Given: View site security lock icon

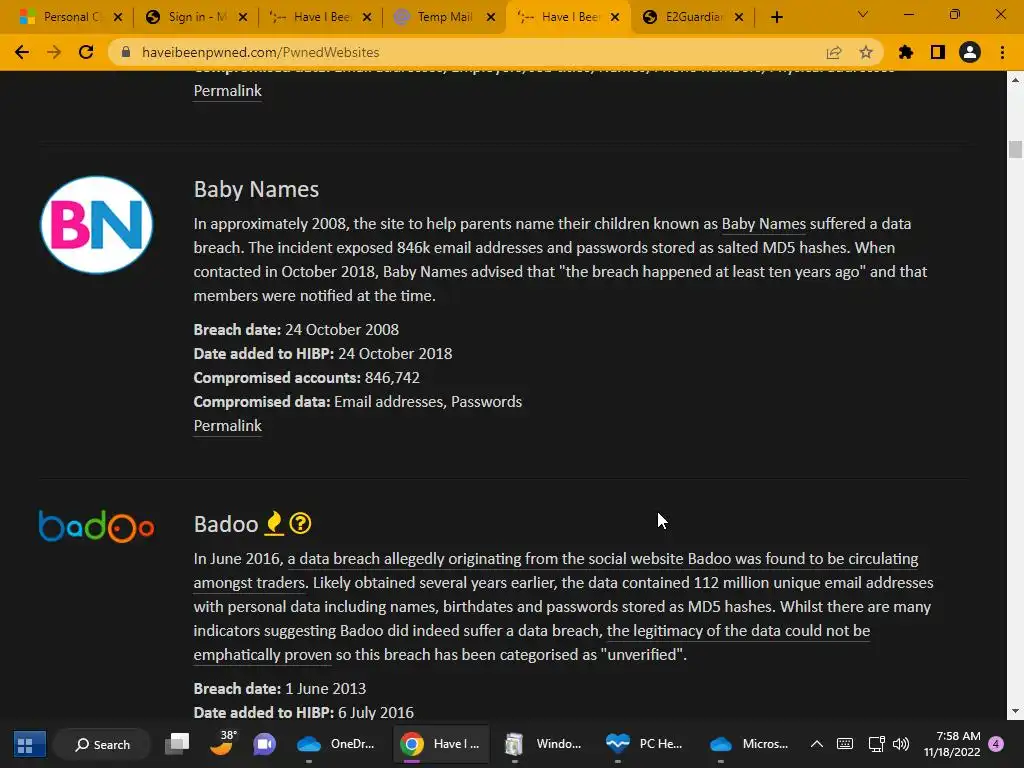Looking at the screenshot, I should [127, 52].
